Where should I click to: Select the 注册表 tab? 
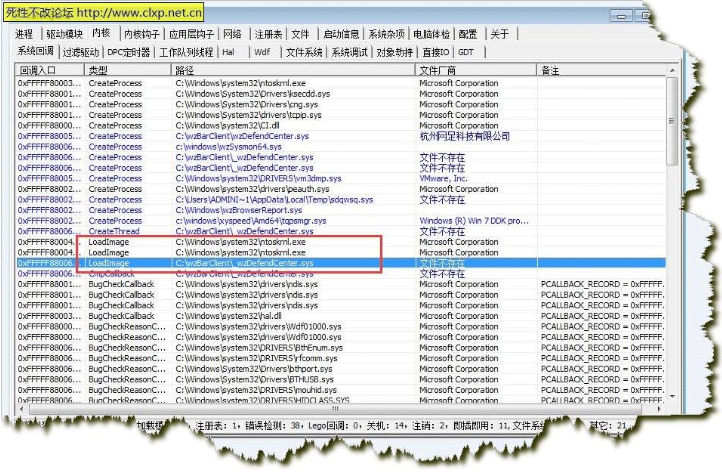click(x=268, y=34)
